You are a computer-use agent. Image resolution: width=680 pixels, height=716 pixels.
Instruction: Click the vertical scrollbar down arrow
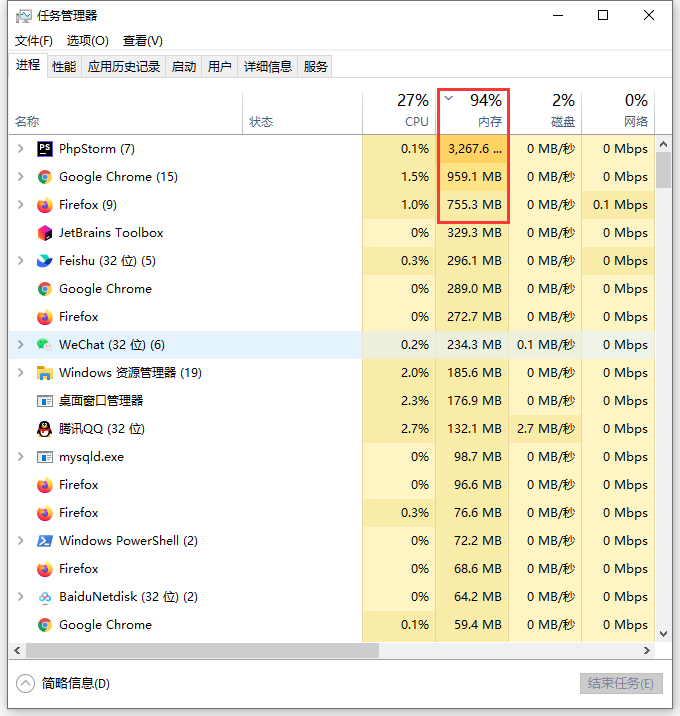click(664, 634)
